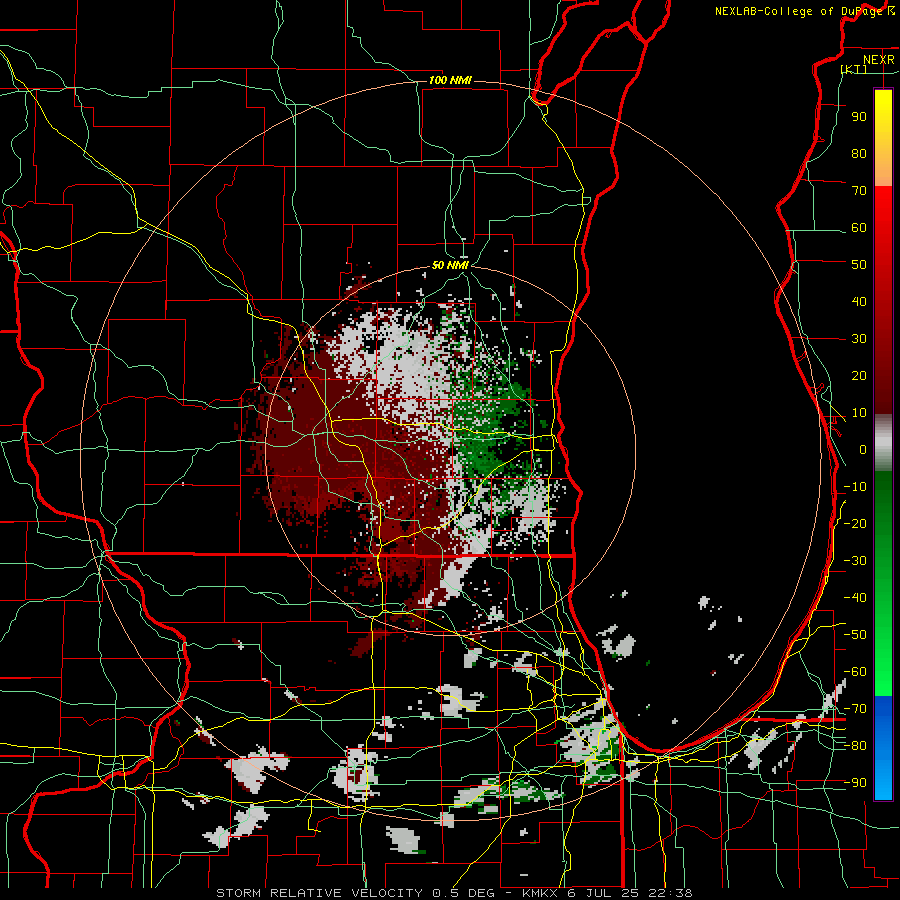This screenshot has height=900, width=900.
Task: Click the -30 value on velocity scale
Action: click(855, 561)
